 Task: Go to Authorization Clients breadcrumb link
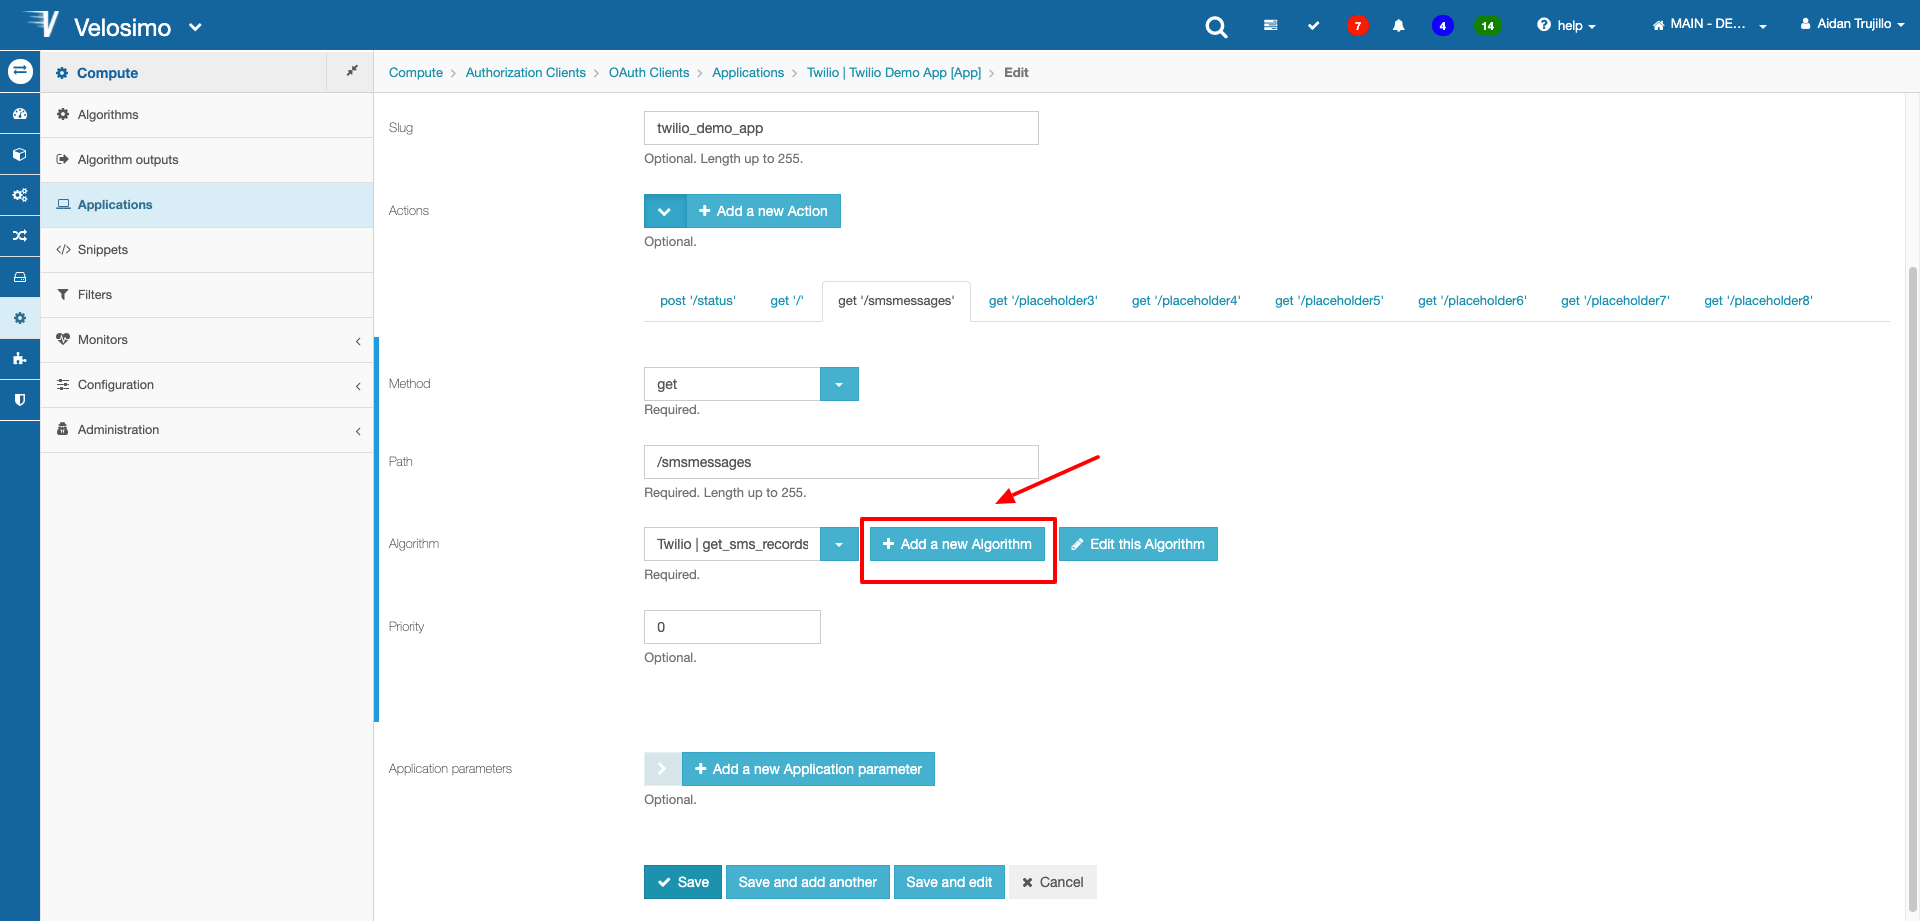pos(526,73)
